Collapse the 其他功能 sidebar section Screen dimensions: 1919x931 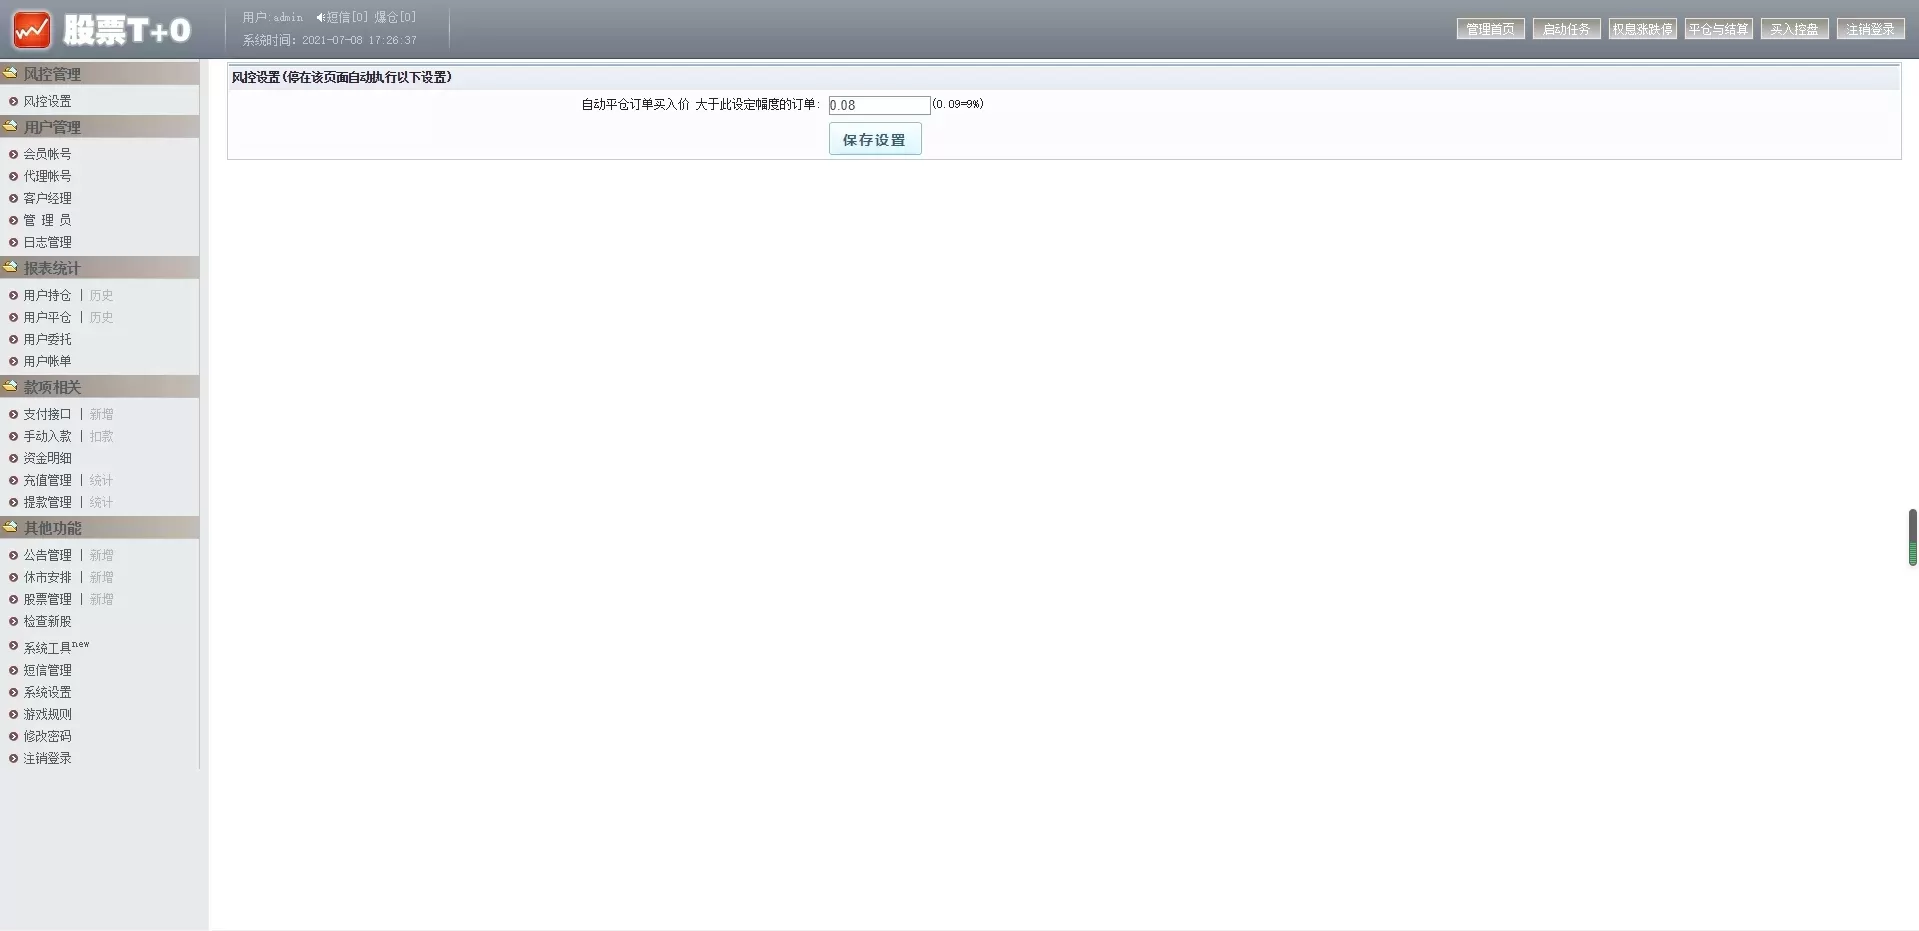[52, 528]
